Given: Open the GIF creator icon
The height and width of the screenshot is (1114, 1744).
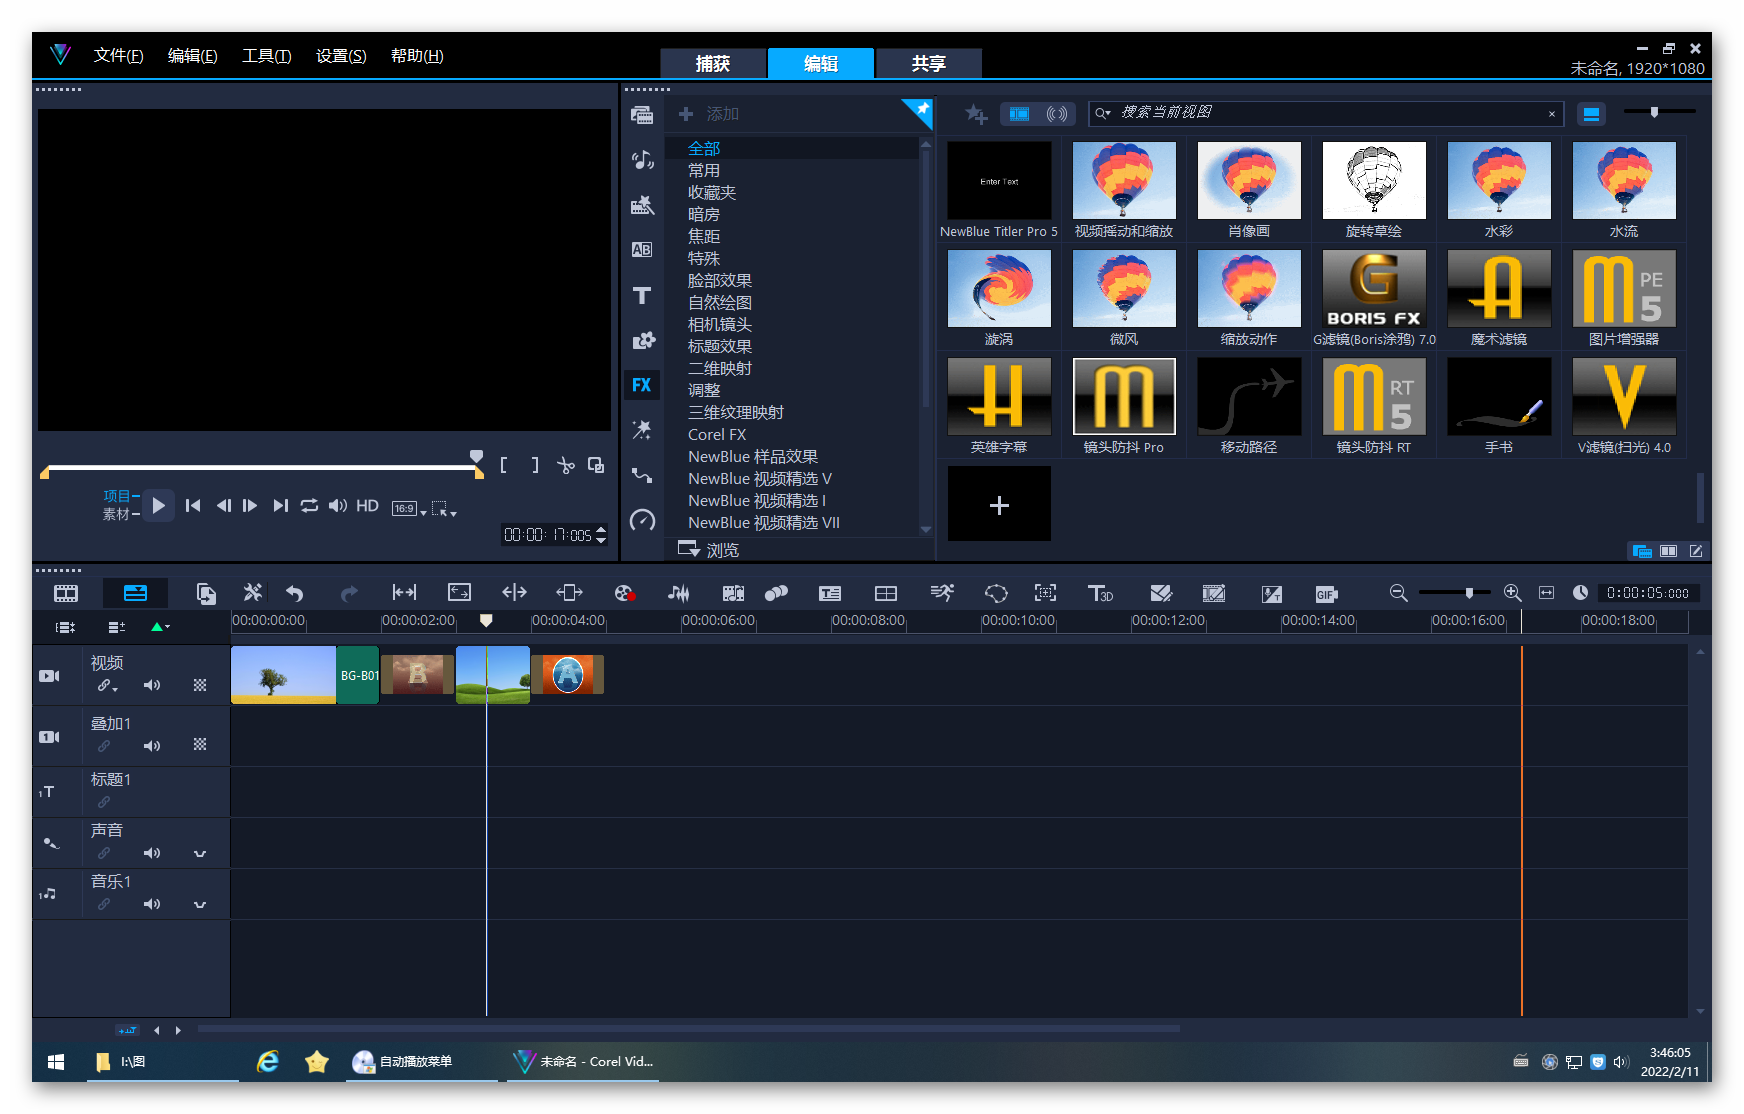Looking at the screenshot, I should [1326, 594].
